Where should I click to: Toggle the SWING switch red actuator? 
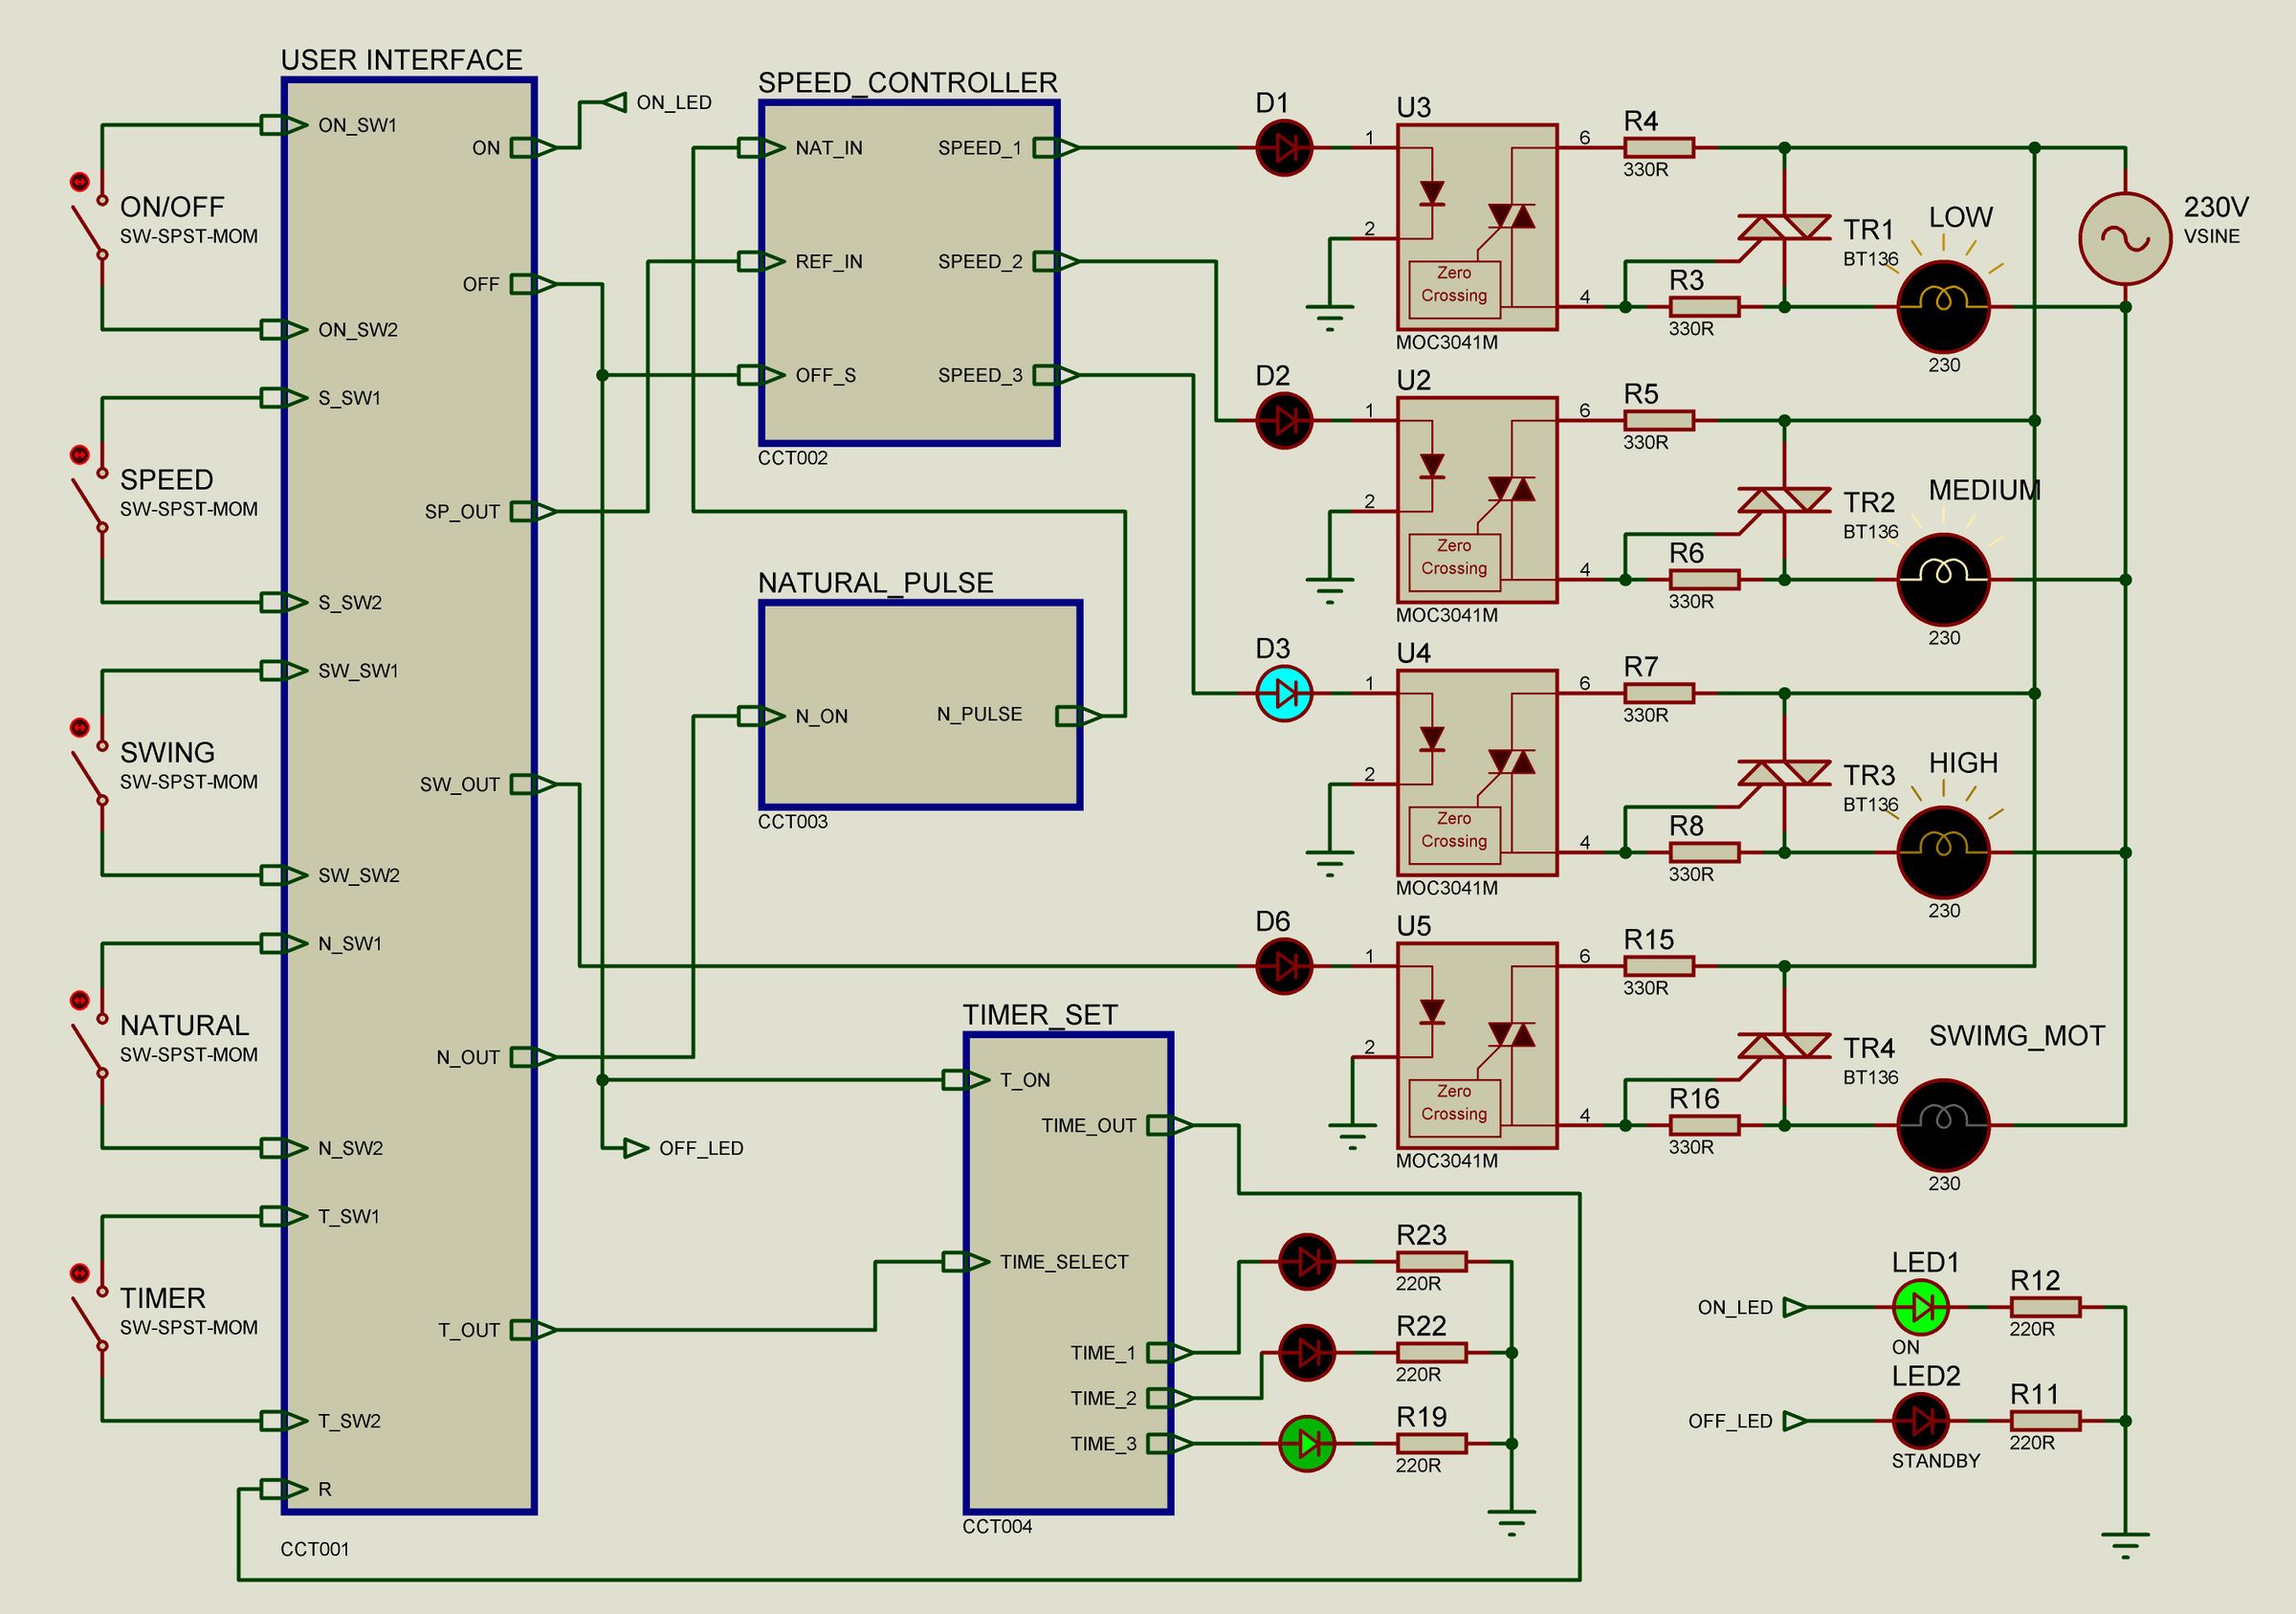[x=79, y=728]
